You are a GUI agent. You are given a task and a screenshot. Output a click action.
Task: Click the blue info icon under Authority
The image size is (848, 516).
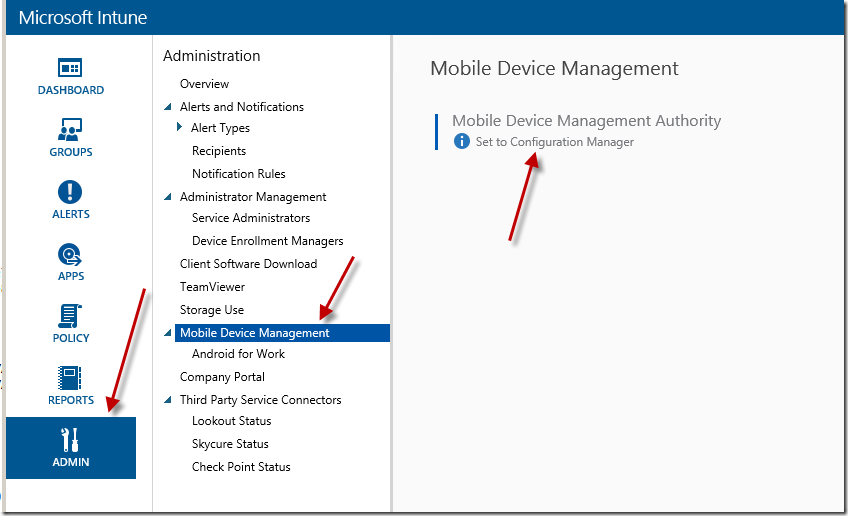(x=461, y=142)
